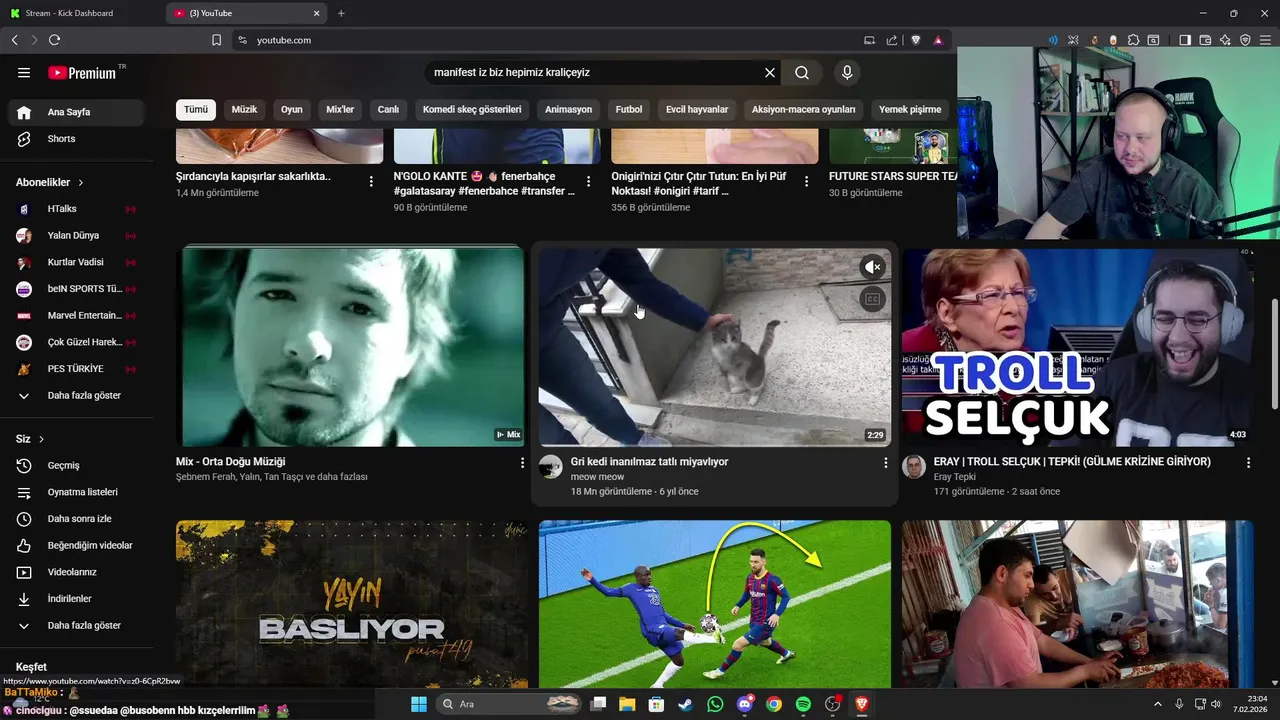Start voice search with the microphone

pos(847,73)
